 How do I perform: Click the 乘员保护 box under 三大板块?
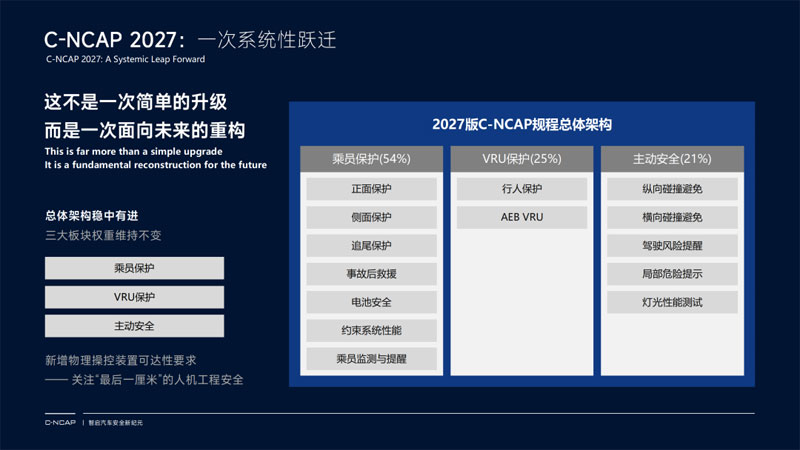(x=134, y=268)
